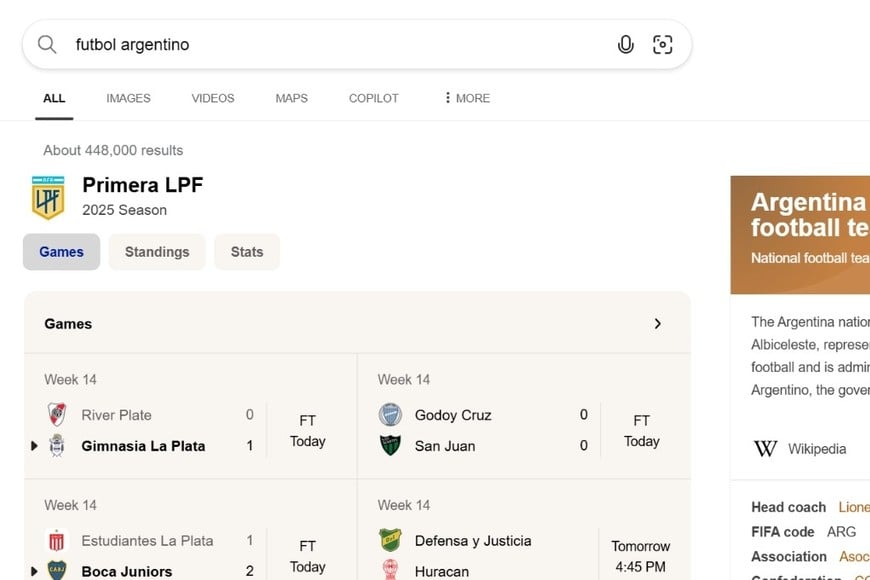Viewport: 870px width, 580px height.
Task: Open the Maps search tab
Action: tap(291, 98)
